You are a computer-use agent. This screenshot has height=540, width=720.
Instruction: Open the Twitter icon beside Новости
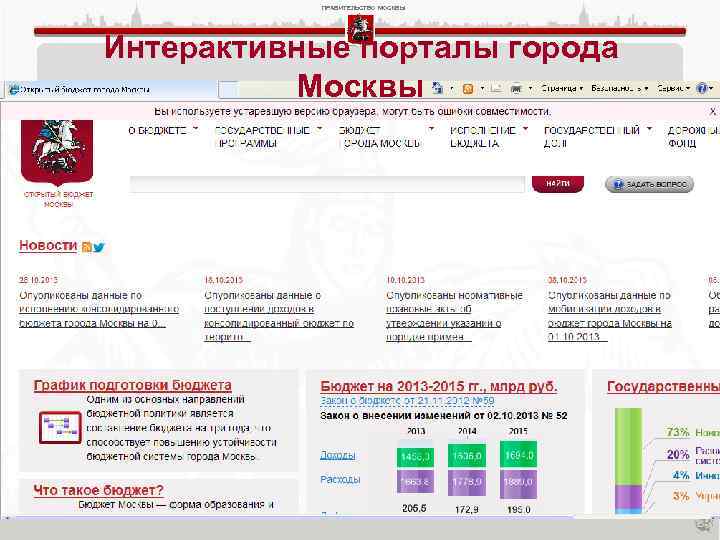coord(99,248)
